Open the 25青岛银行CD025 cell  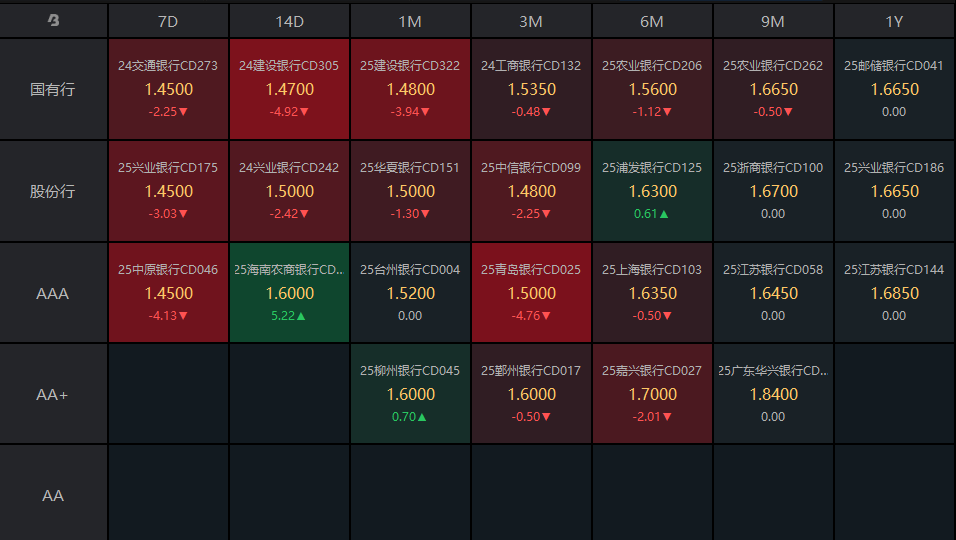tap(531, 293)
